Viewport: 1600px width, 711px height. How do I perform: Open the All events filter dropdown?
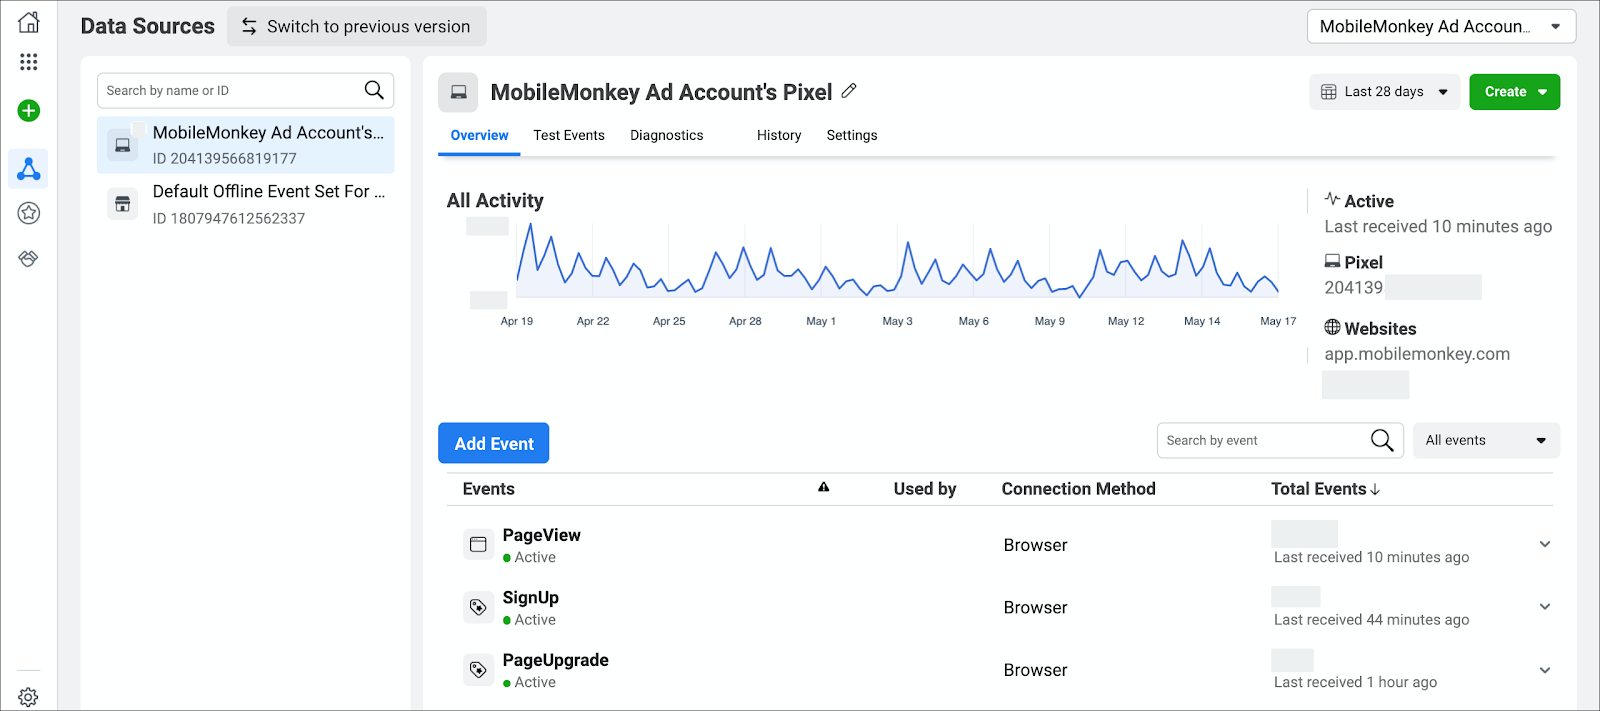pyautogui.click(x=1486, y=440)
